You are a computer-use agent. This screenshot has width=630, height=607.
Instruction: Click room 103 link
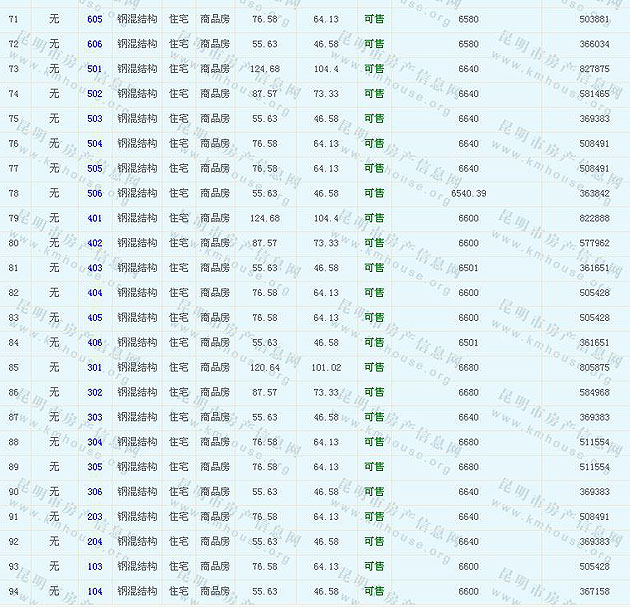click(x=95, y=566)
